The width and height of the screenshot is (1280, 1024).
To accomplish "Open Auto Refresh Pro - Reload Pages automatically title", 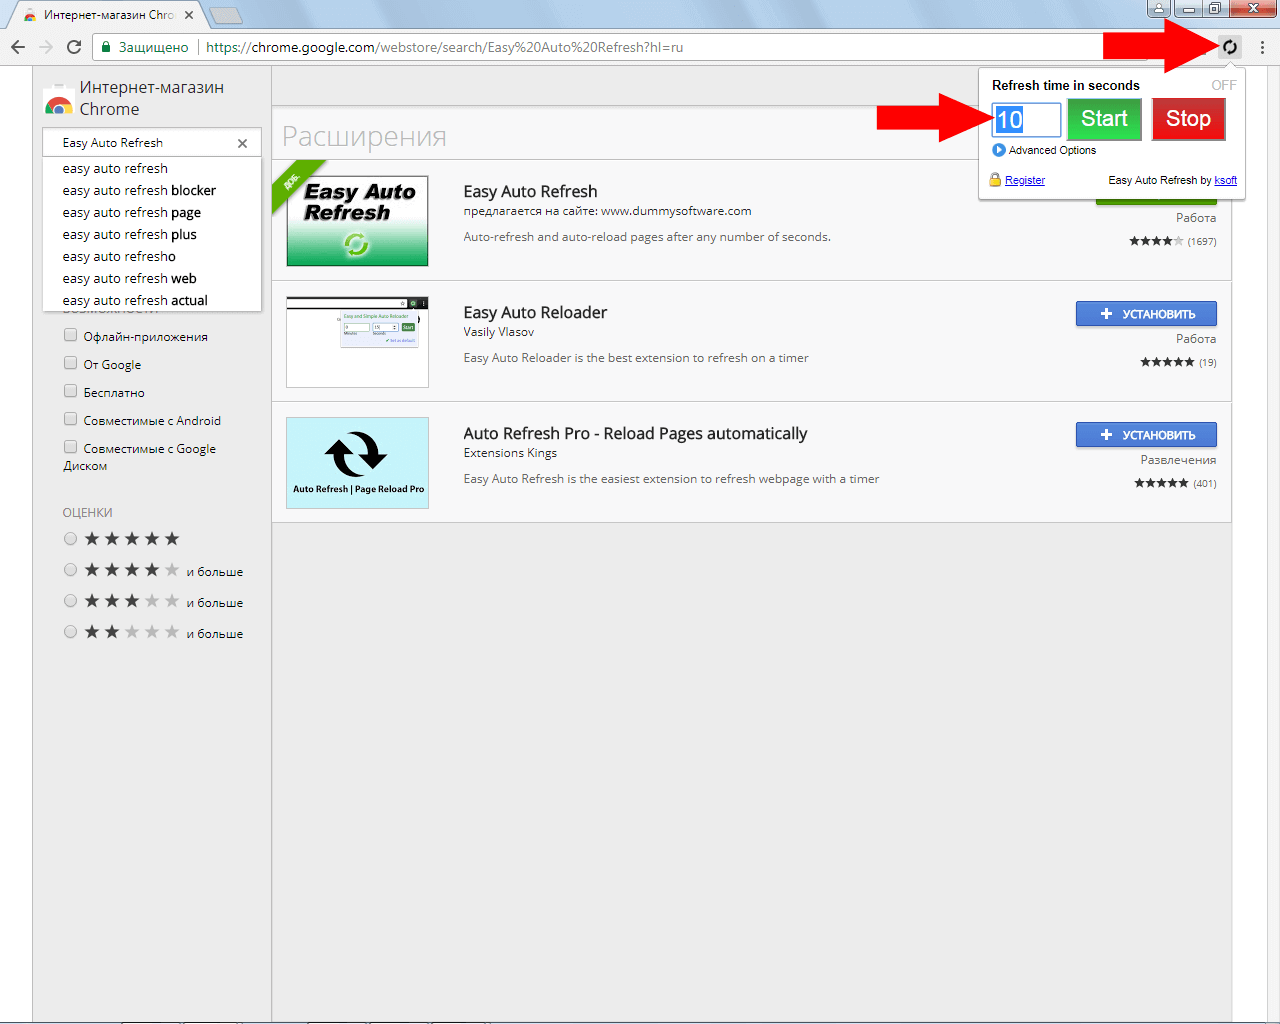I will pyautogui.click(x=635, y=433).
